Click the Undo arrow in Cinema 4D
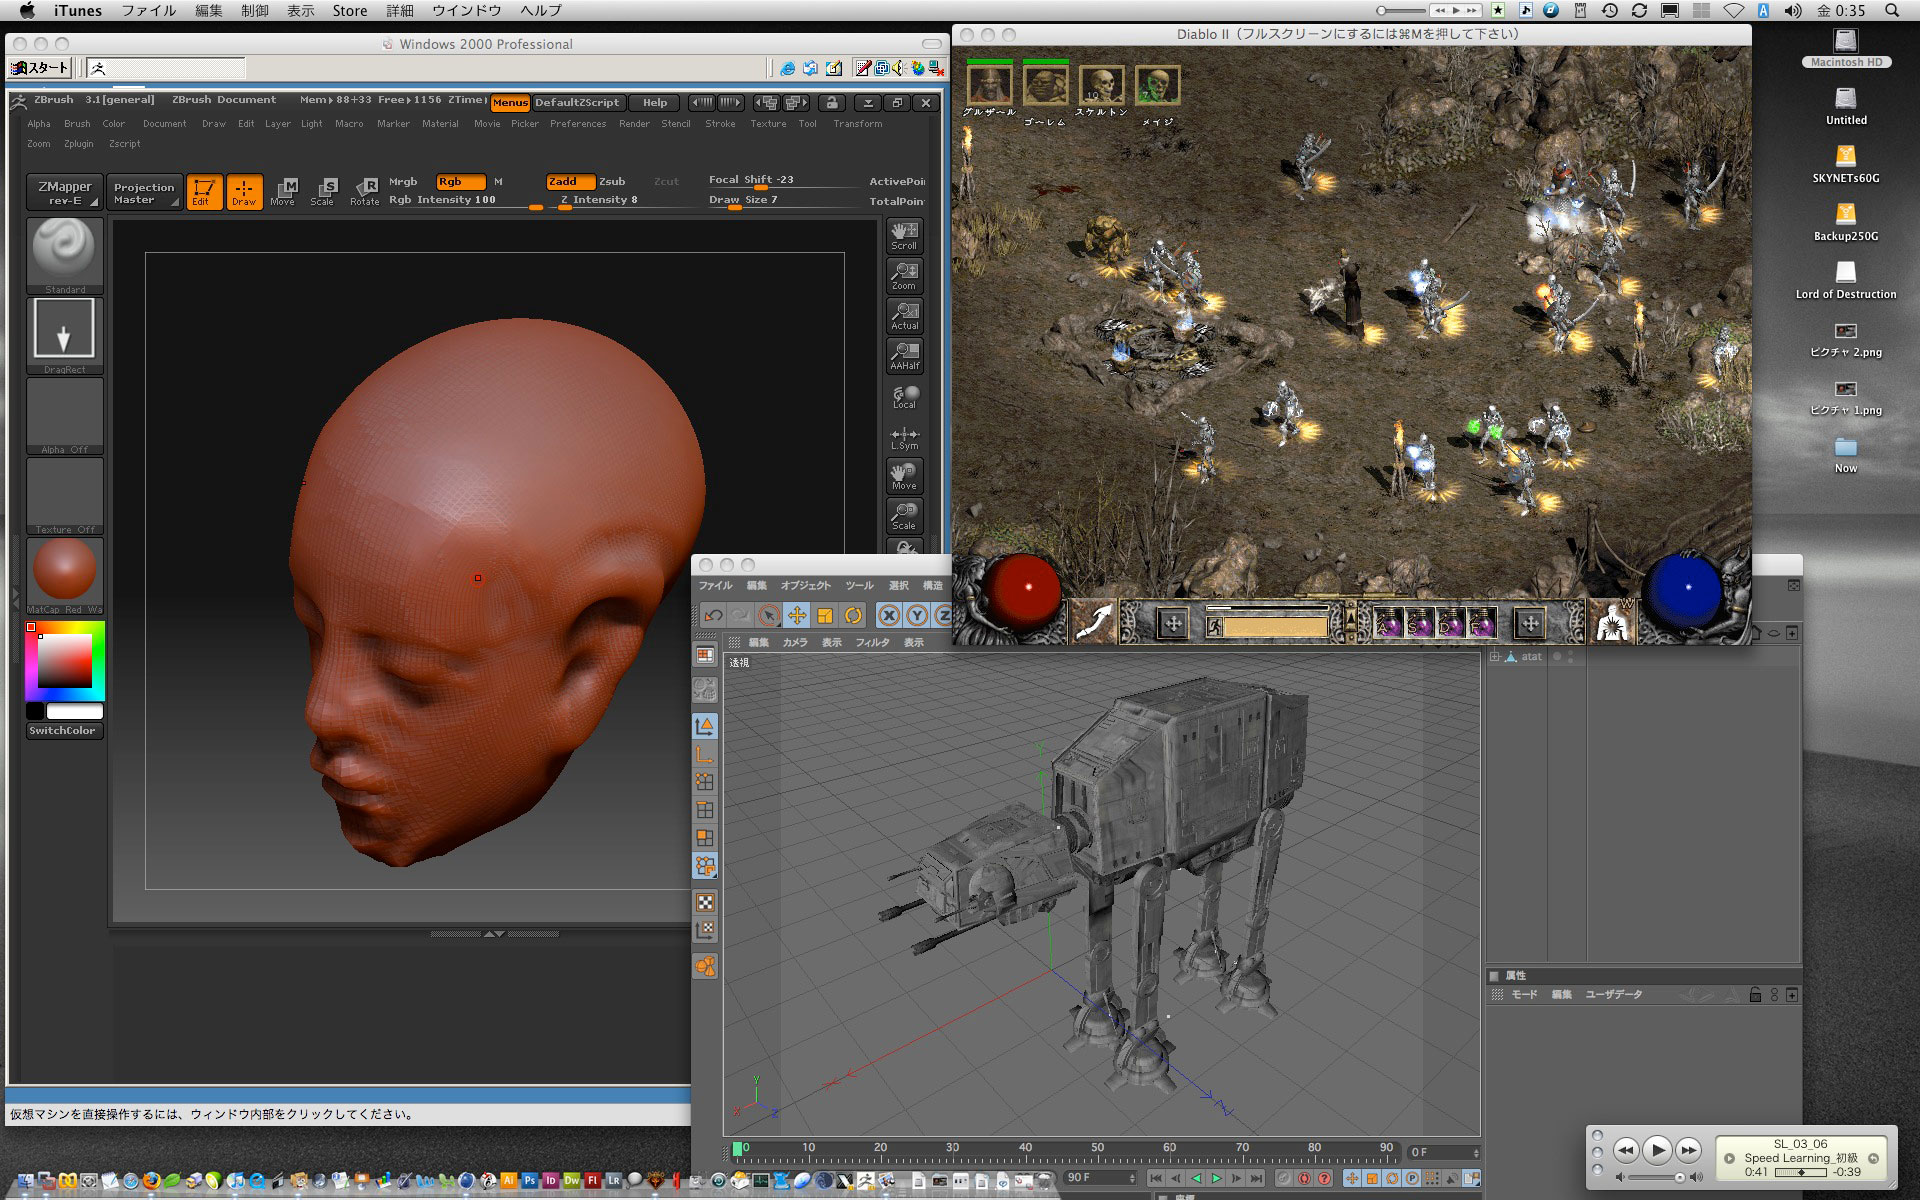 click(713, 615)
